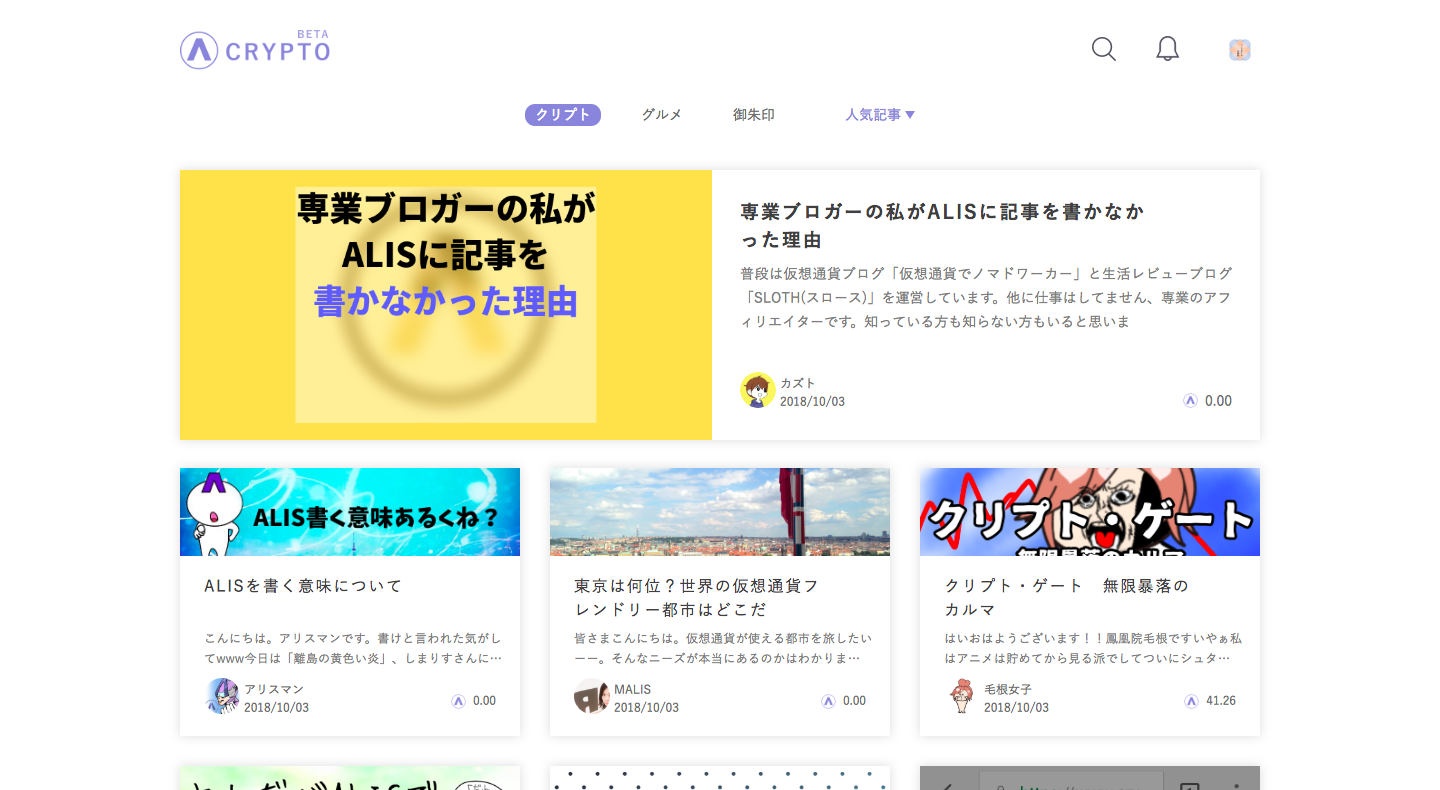The height and width of the screenshot is (790, 1440).
Task: Open article titled ALISを書く意味について
Action: [x=303, y=586]
